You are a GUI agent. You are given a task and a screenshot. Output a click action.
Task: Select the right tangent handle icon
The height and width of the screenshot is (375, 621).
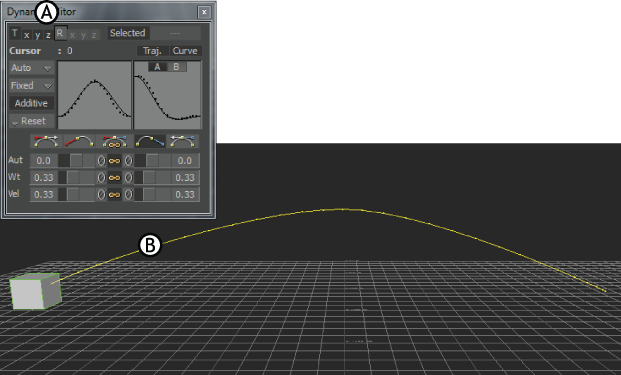click(150, 141)
